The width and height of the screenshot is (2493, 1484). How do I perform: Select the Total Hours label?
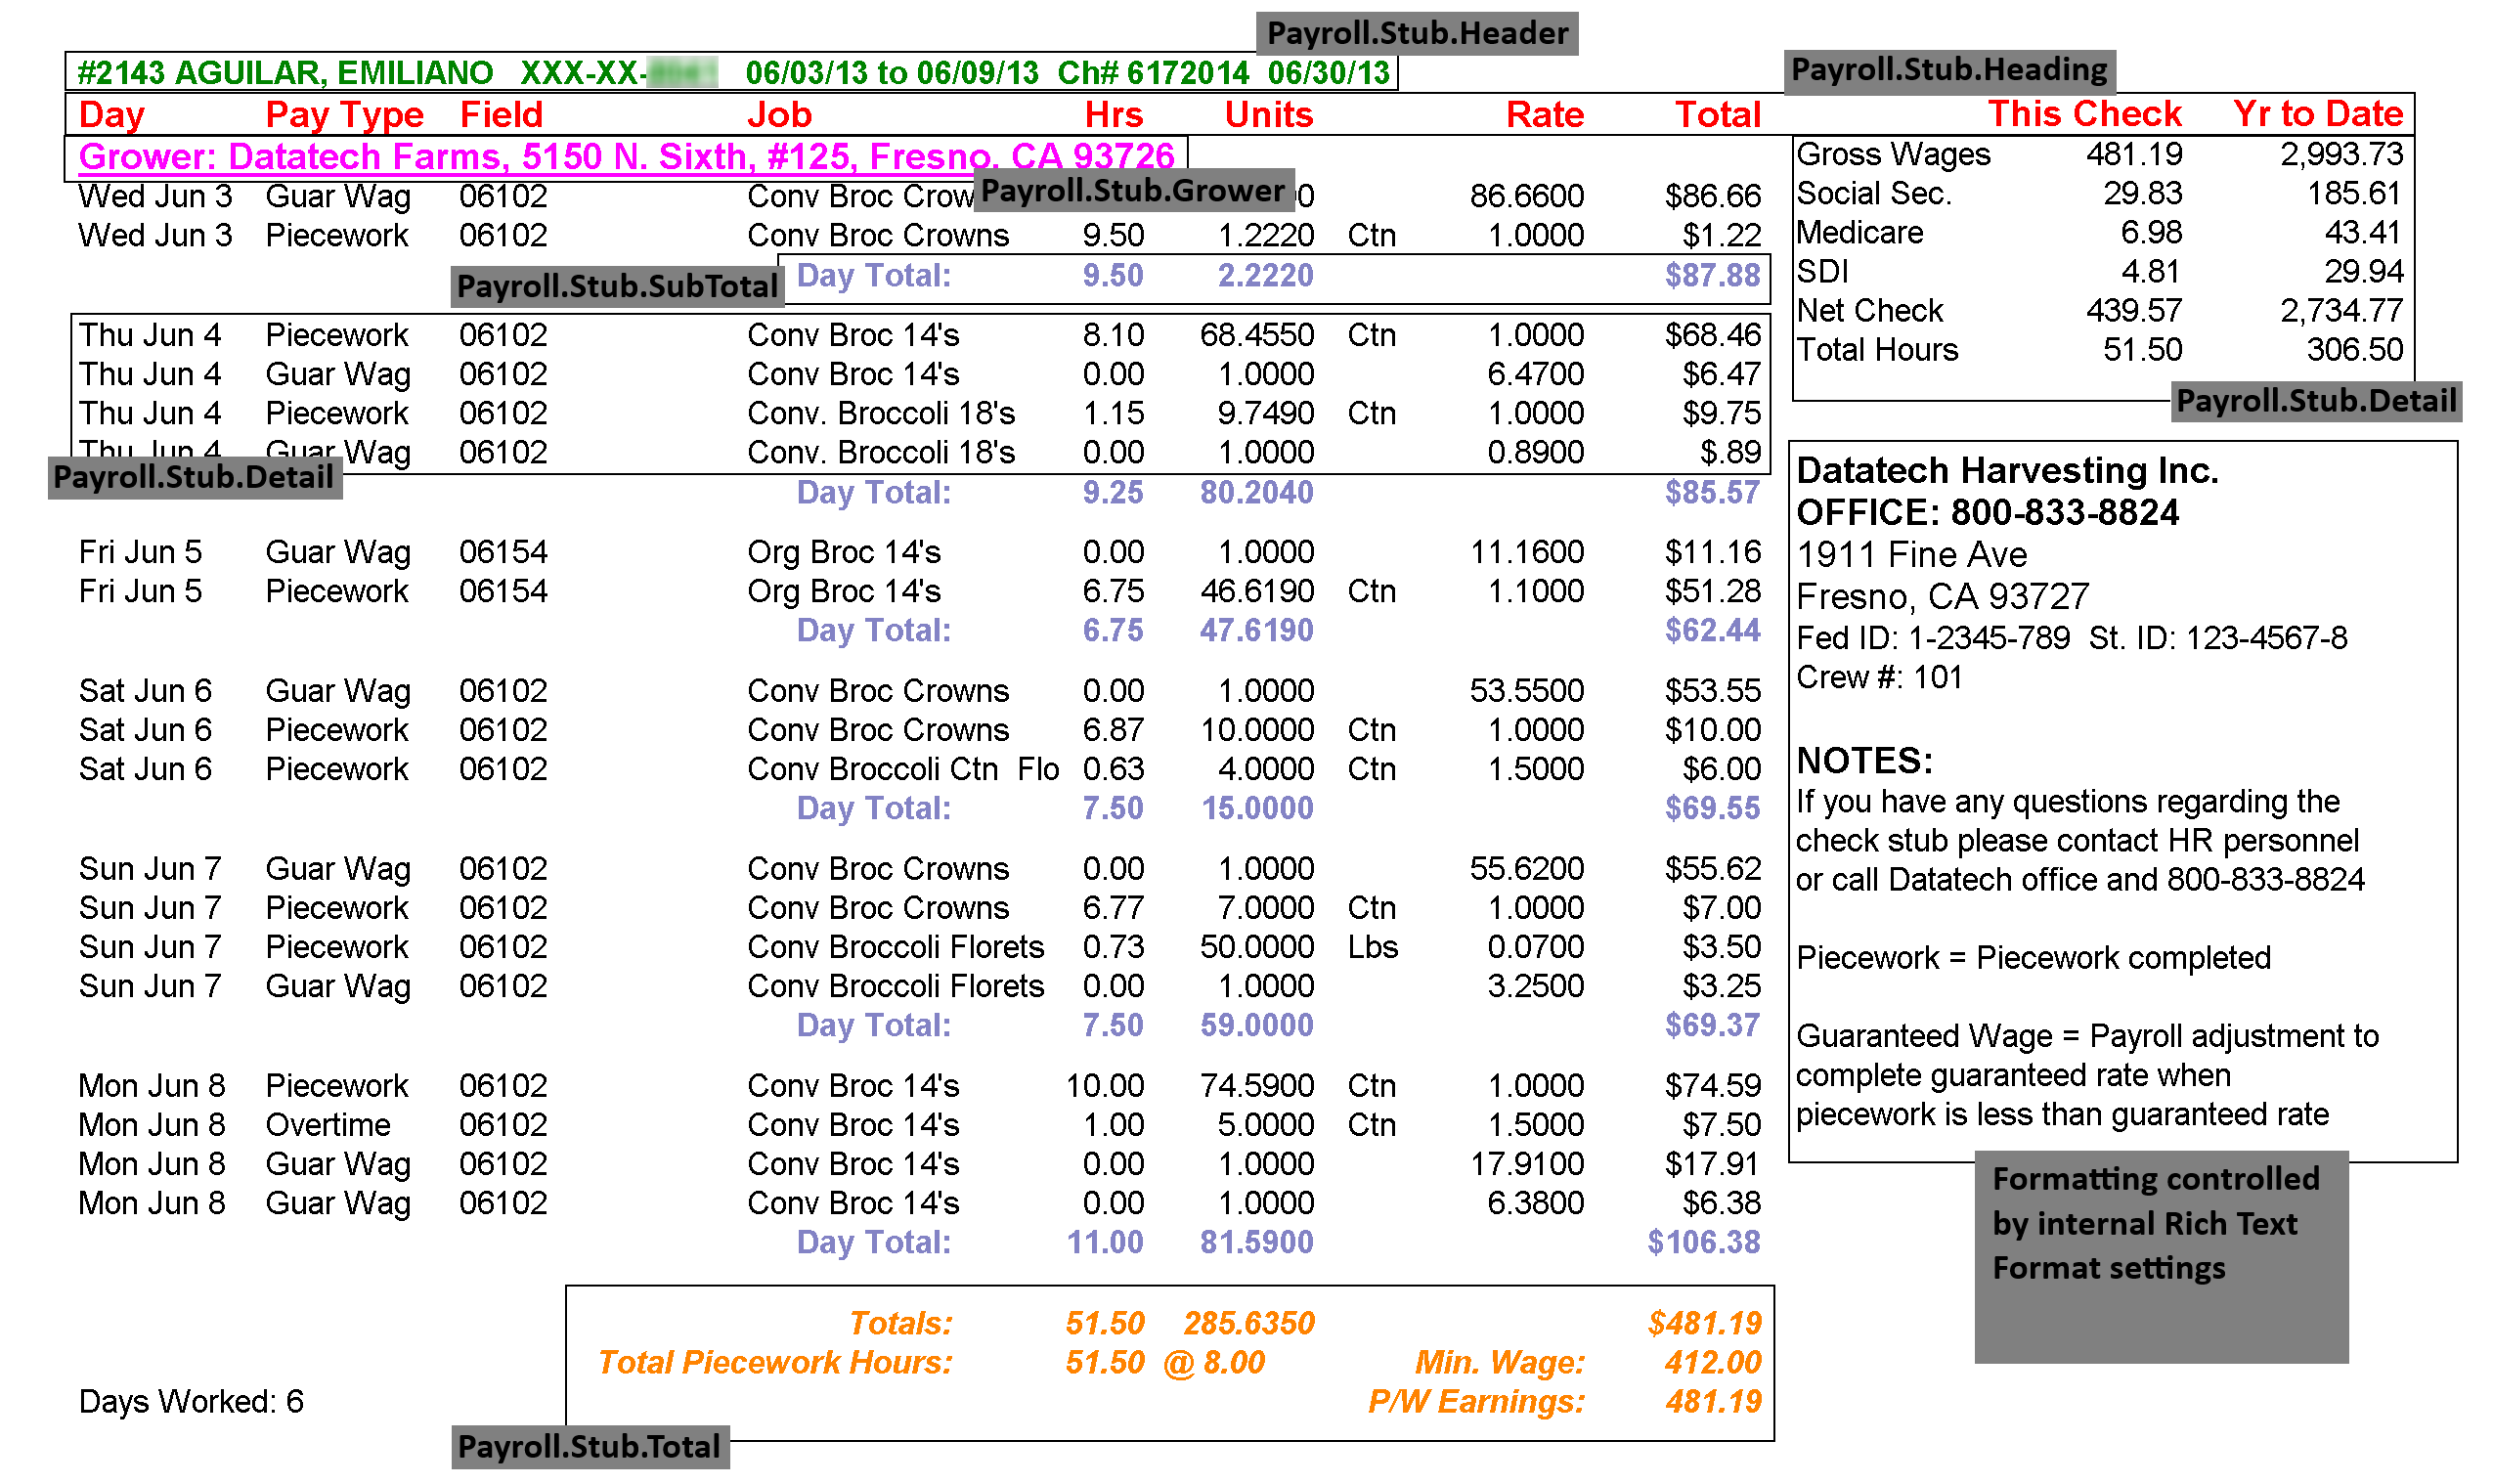click(1877, 350)
